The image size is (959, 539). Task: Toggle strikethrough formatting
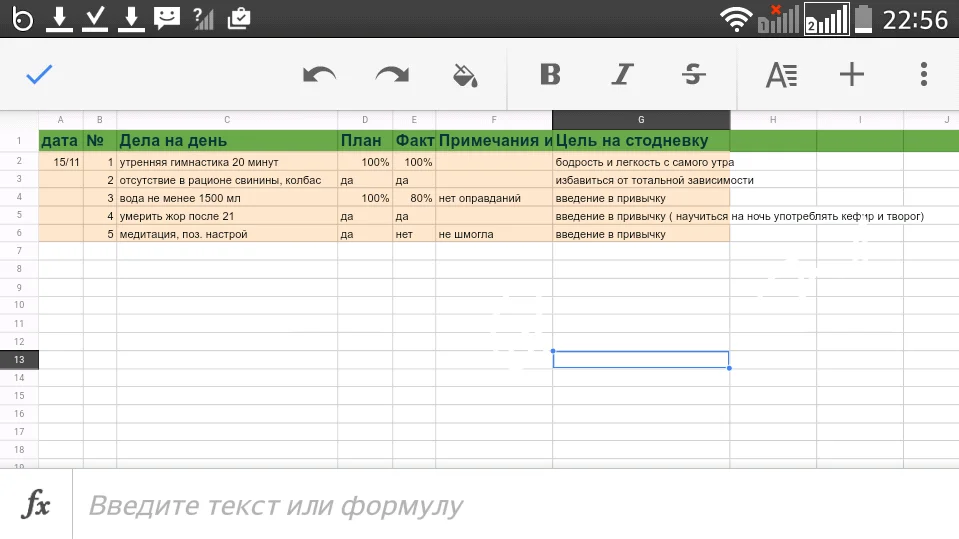click(x=694, y=74)
